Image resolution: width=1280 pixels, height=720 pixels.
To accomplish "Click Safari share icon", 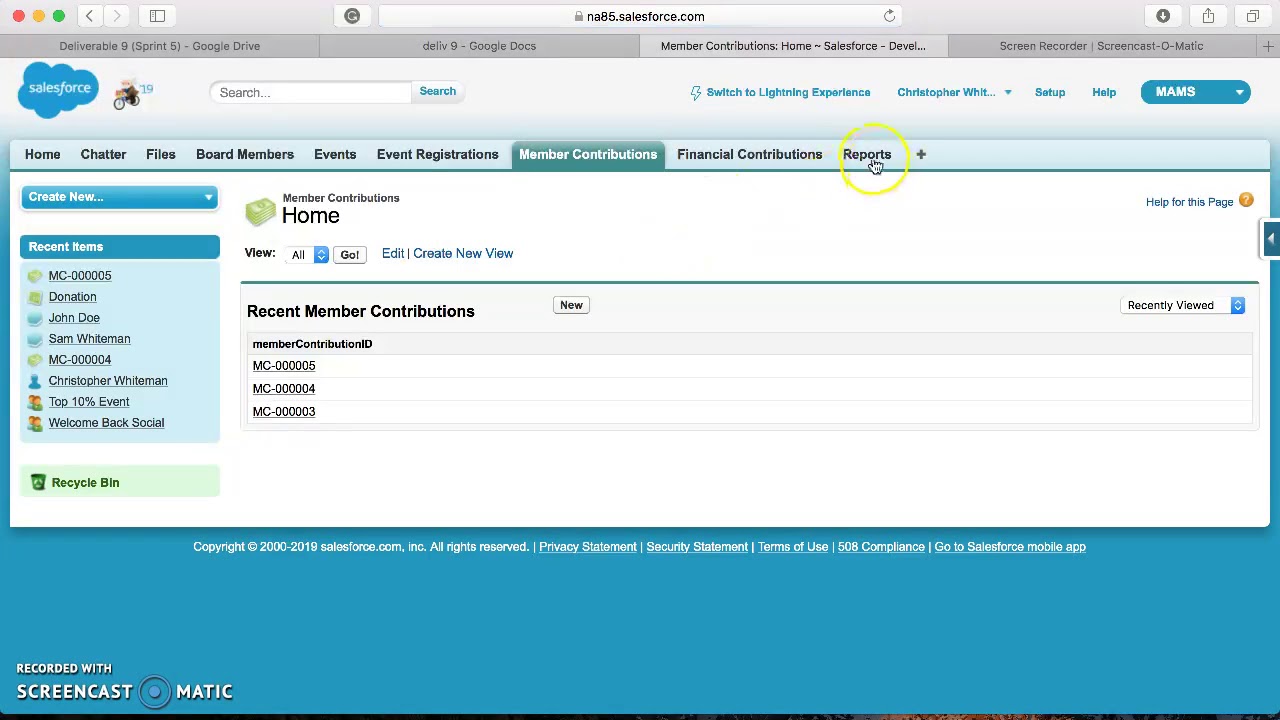I will (1208, 16).
